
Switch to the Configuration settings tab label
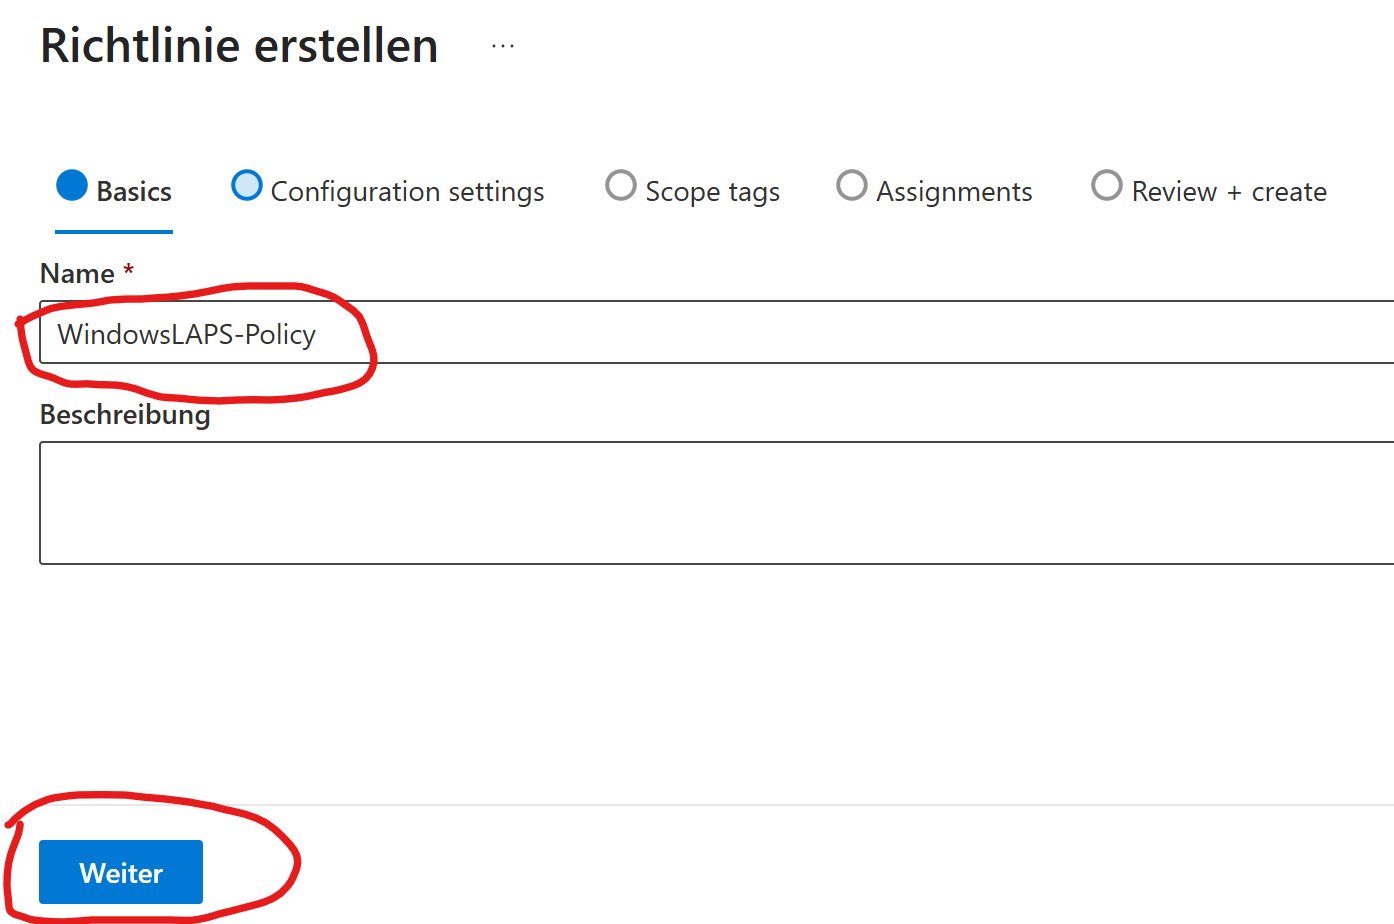(407, 191)
